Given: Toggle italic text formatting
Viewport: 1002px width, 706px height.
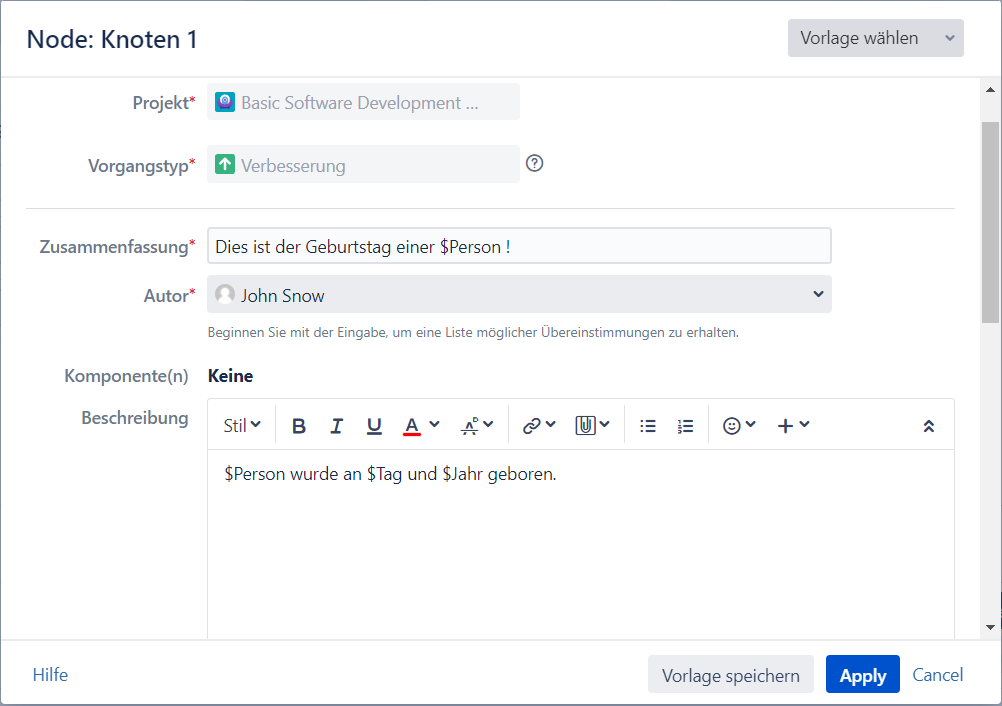Looking at the screenshot, I should tap(337, 426).
